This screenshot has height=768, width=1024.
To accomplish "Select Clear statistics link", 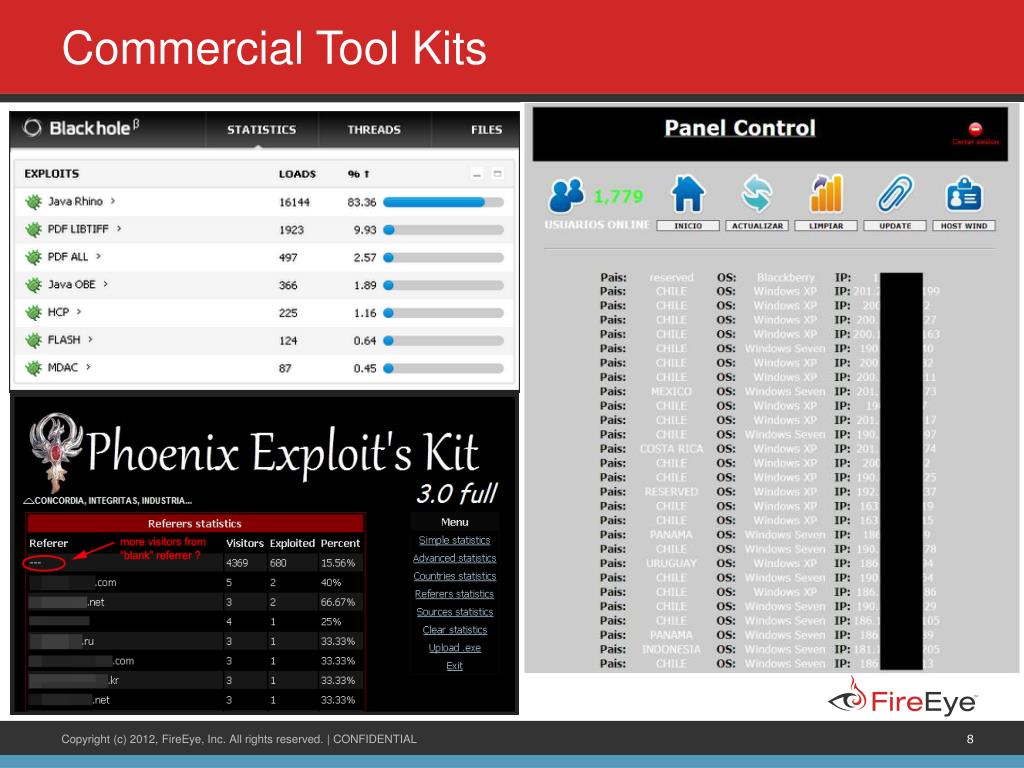I will point(455,630).
